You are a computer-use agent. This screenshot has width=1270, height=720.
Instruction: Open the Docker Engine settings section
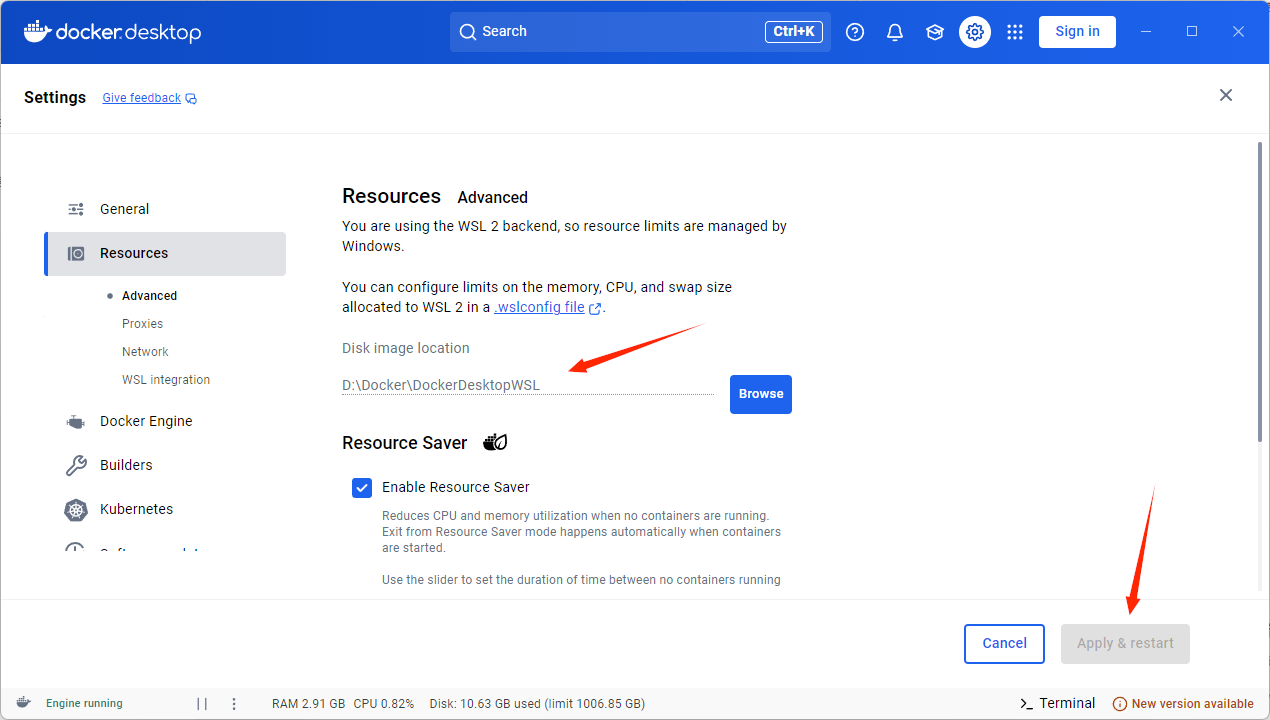(165, 422)
